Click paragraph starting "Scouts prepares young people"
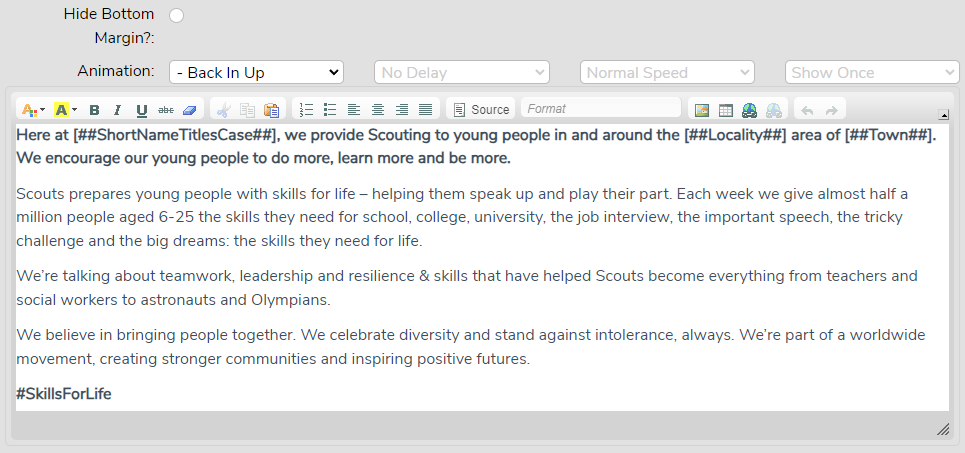The image size is (965, 453). [x=462, y=217]
